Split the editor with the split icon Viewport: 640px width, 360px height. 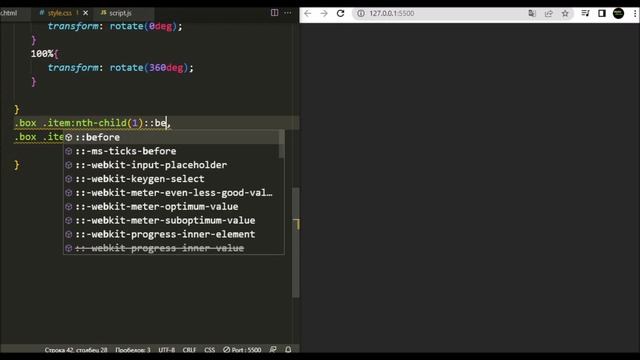click(x=275, y=13)
